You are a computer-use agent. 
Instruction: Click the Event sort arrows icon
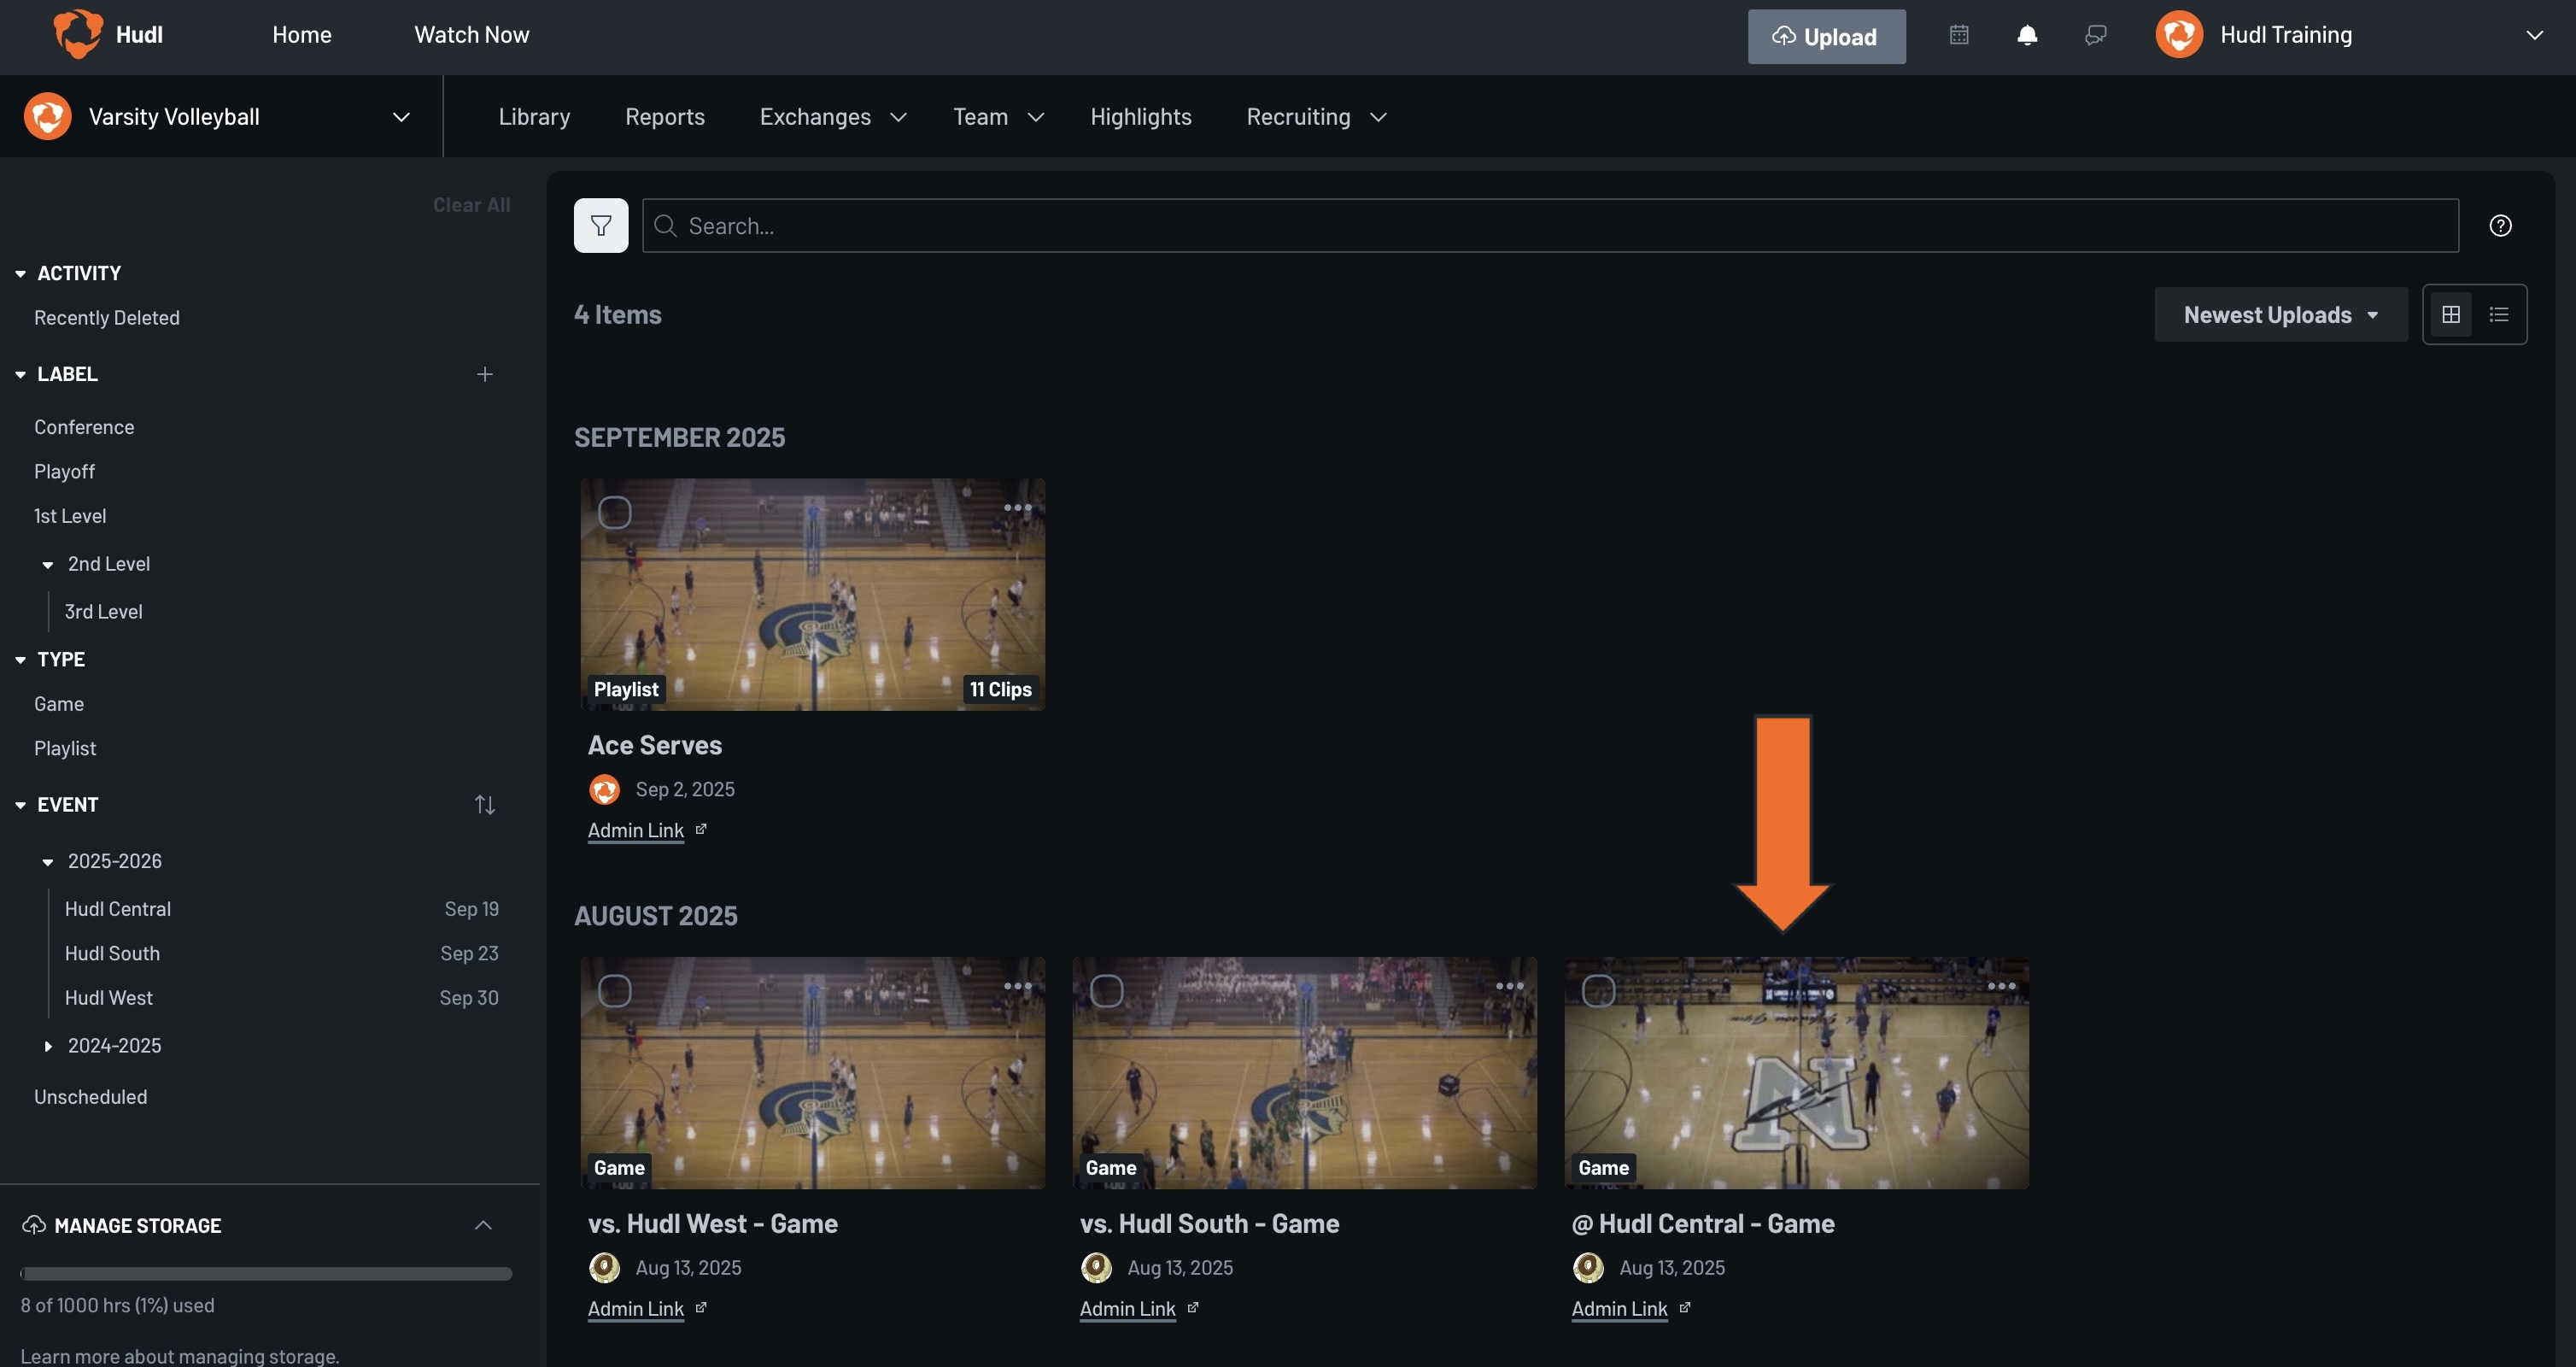[485, 804]
